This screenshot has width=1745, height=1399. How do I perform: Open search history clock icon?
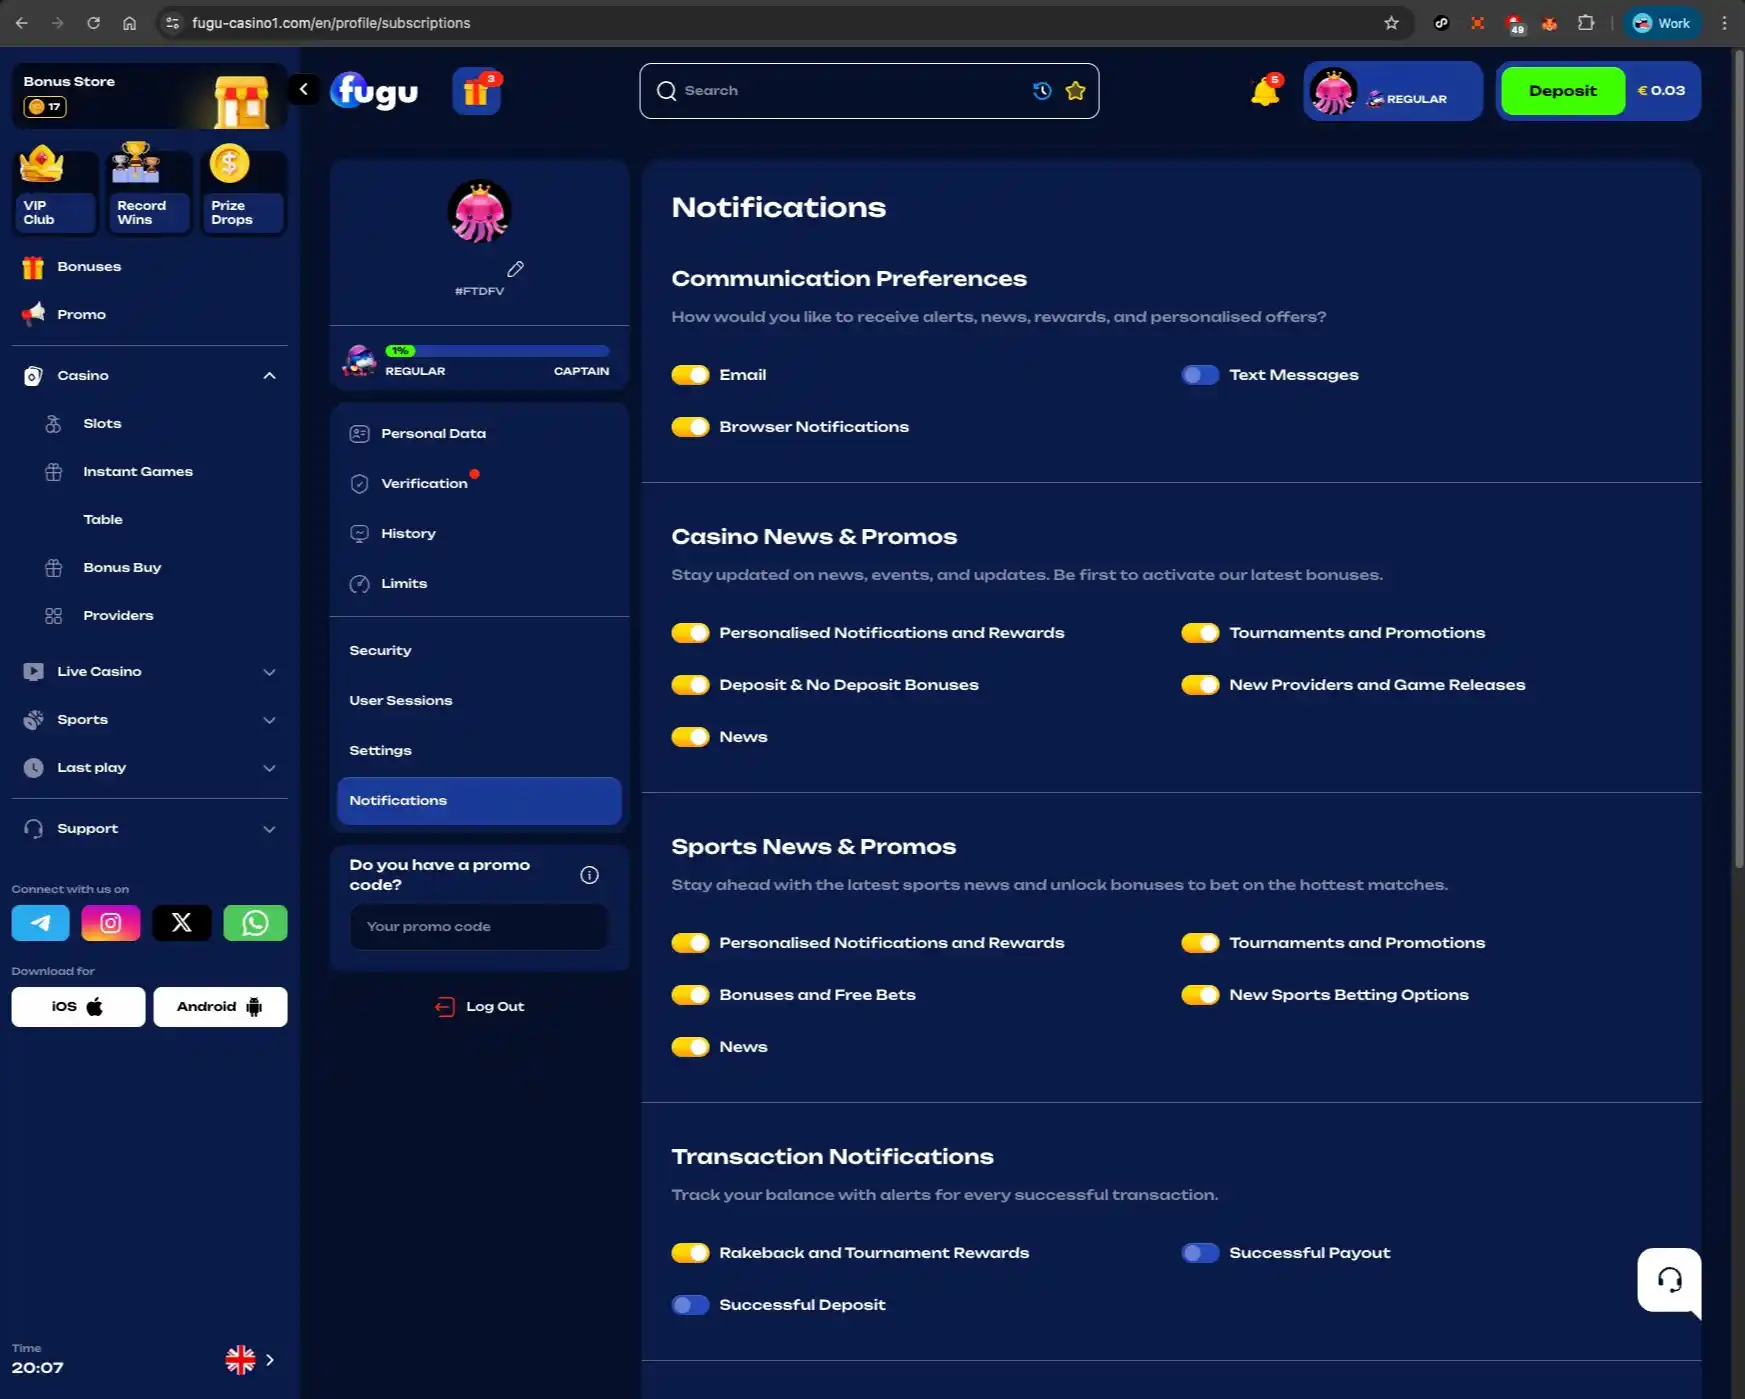pos(1042,91)
